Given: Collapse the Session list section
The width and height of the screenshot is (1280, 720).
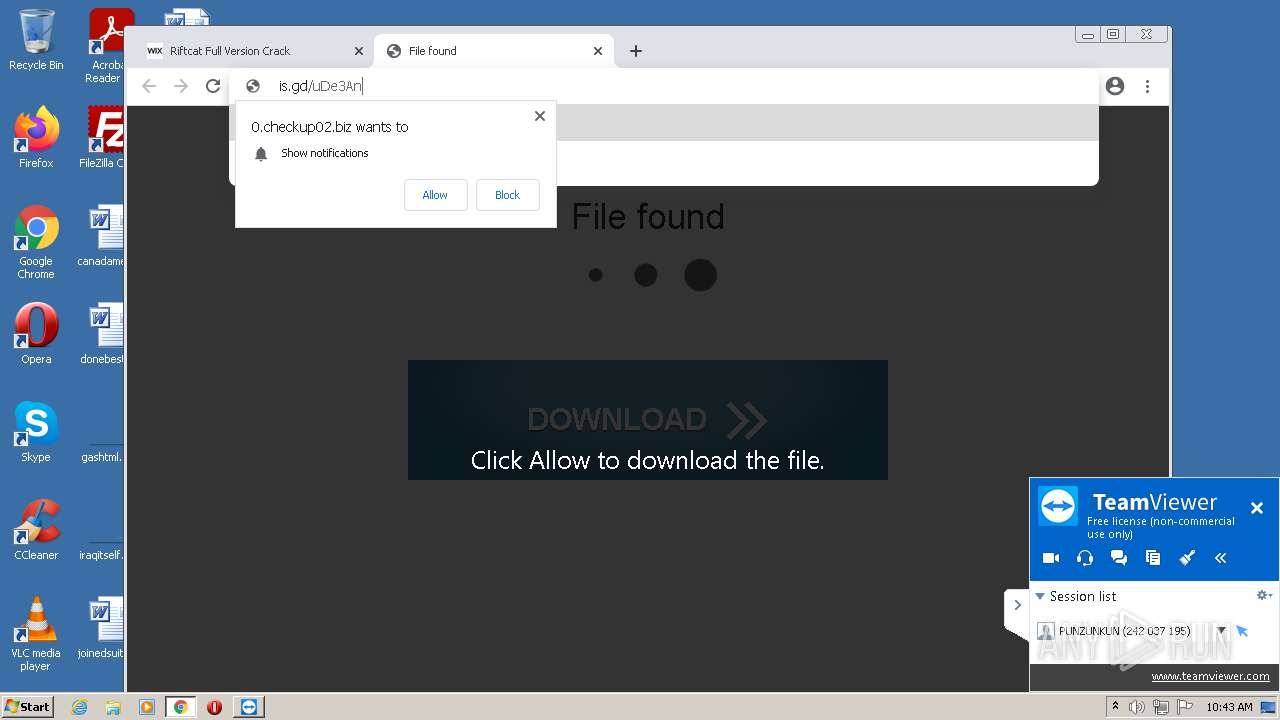Looking at the screenshot, I should pos(1040,596).
